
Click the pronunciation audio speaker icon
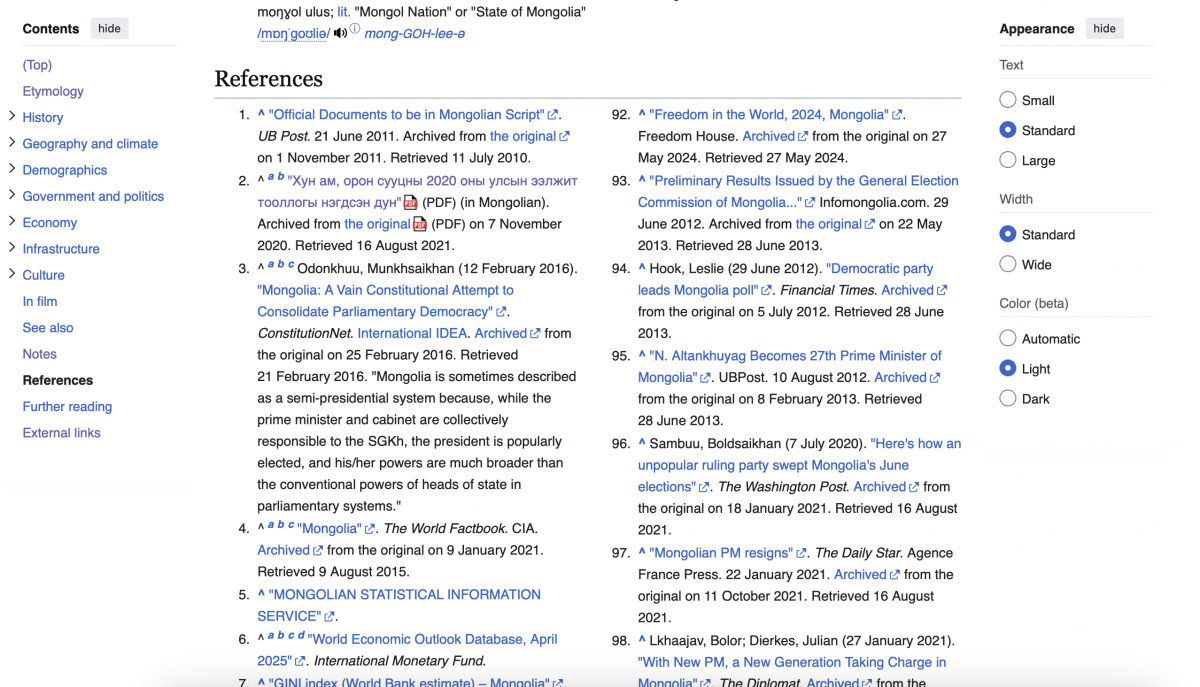click(340, 33)
